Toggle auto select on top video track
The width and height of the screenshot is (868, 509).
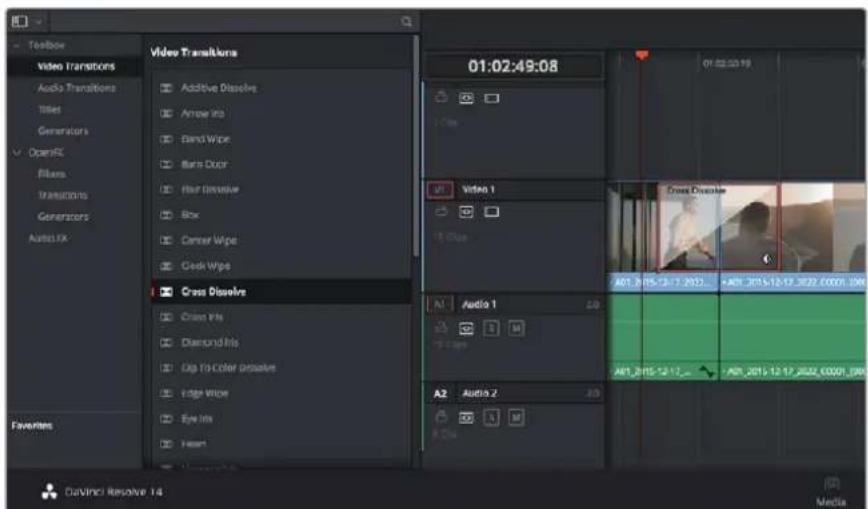[x=466, y=98]
